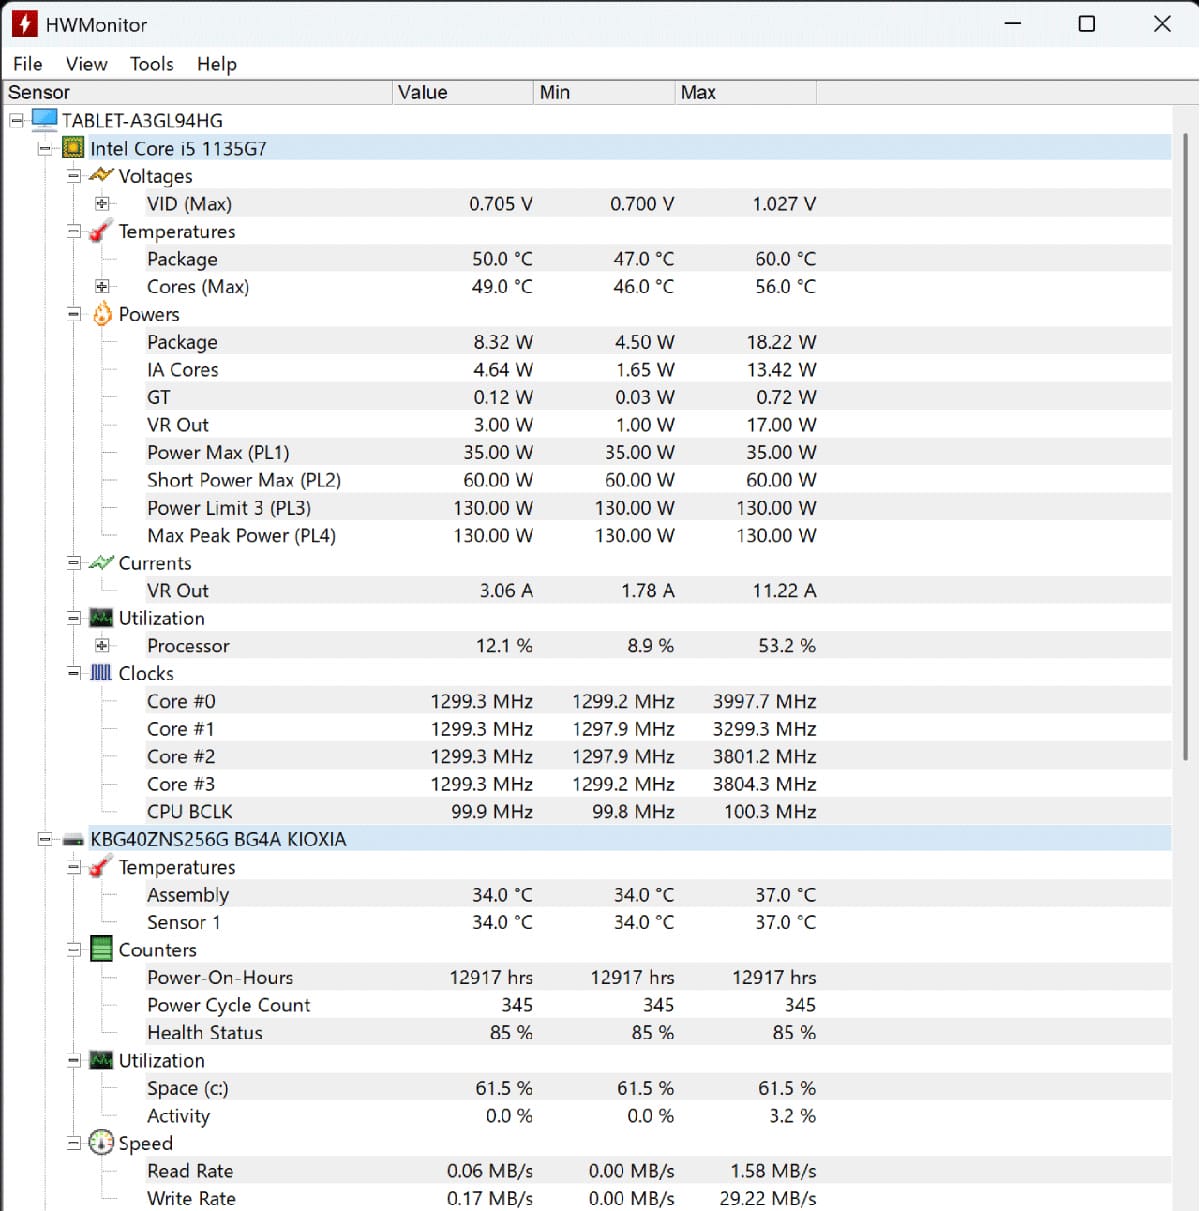Collapse the Powers section
The width and height of the screenshot is (1200, 1211).
click(x=73, y=314)
